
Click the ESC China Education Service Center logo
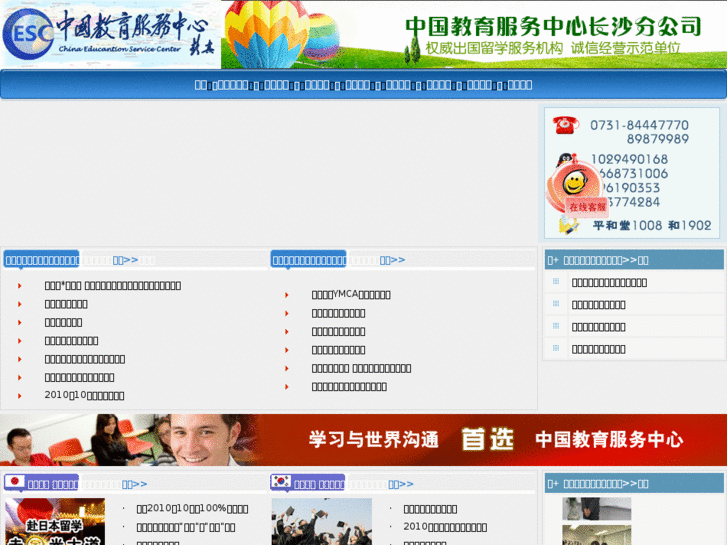point(110,35)
